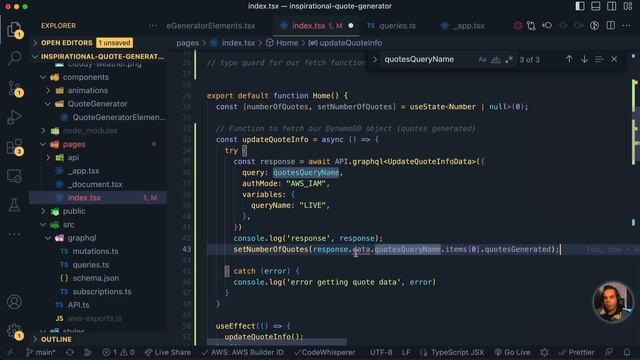Collapse the QuoteGenerator folder
Image resolution: width=640 pixels, height=360 pixels.
pos(97,104)
